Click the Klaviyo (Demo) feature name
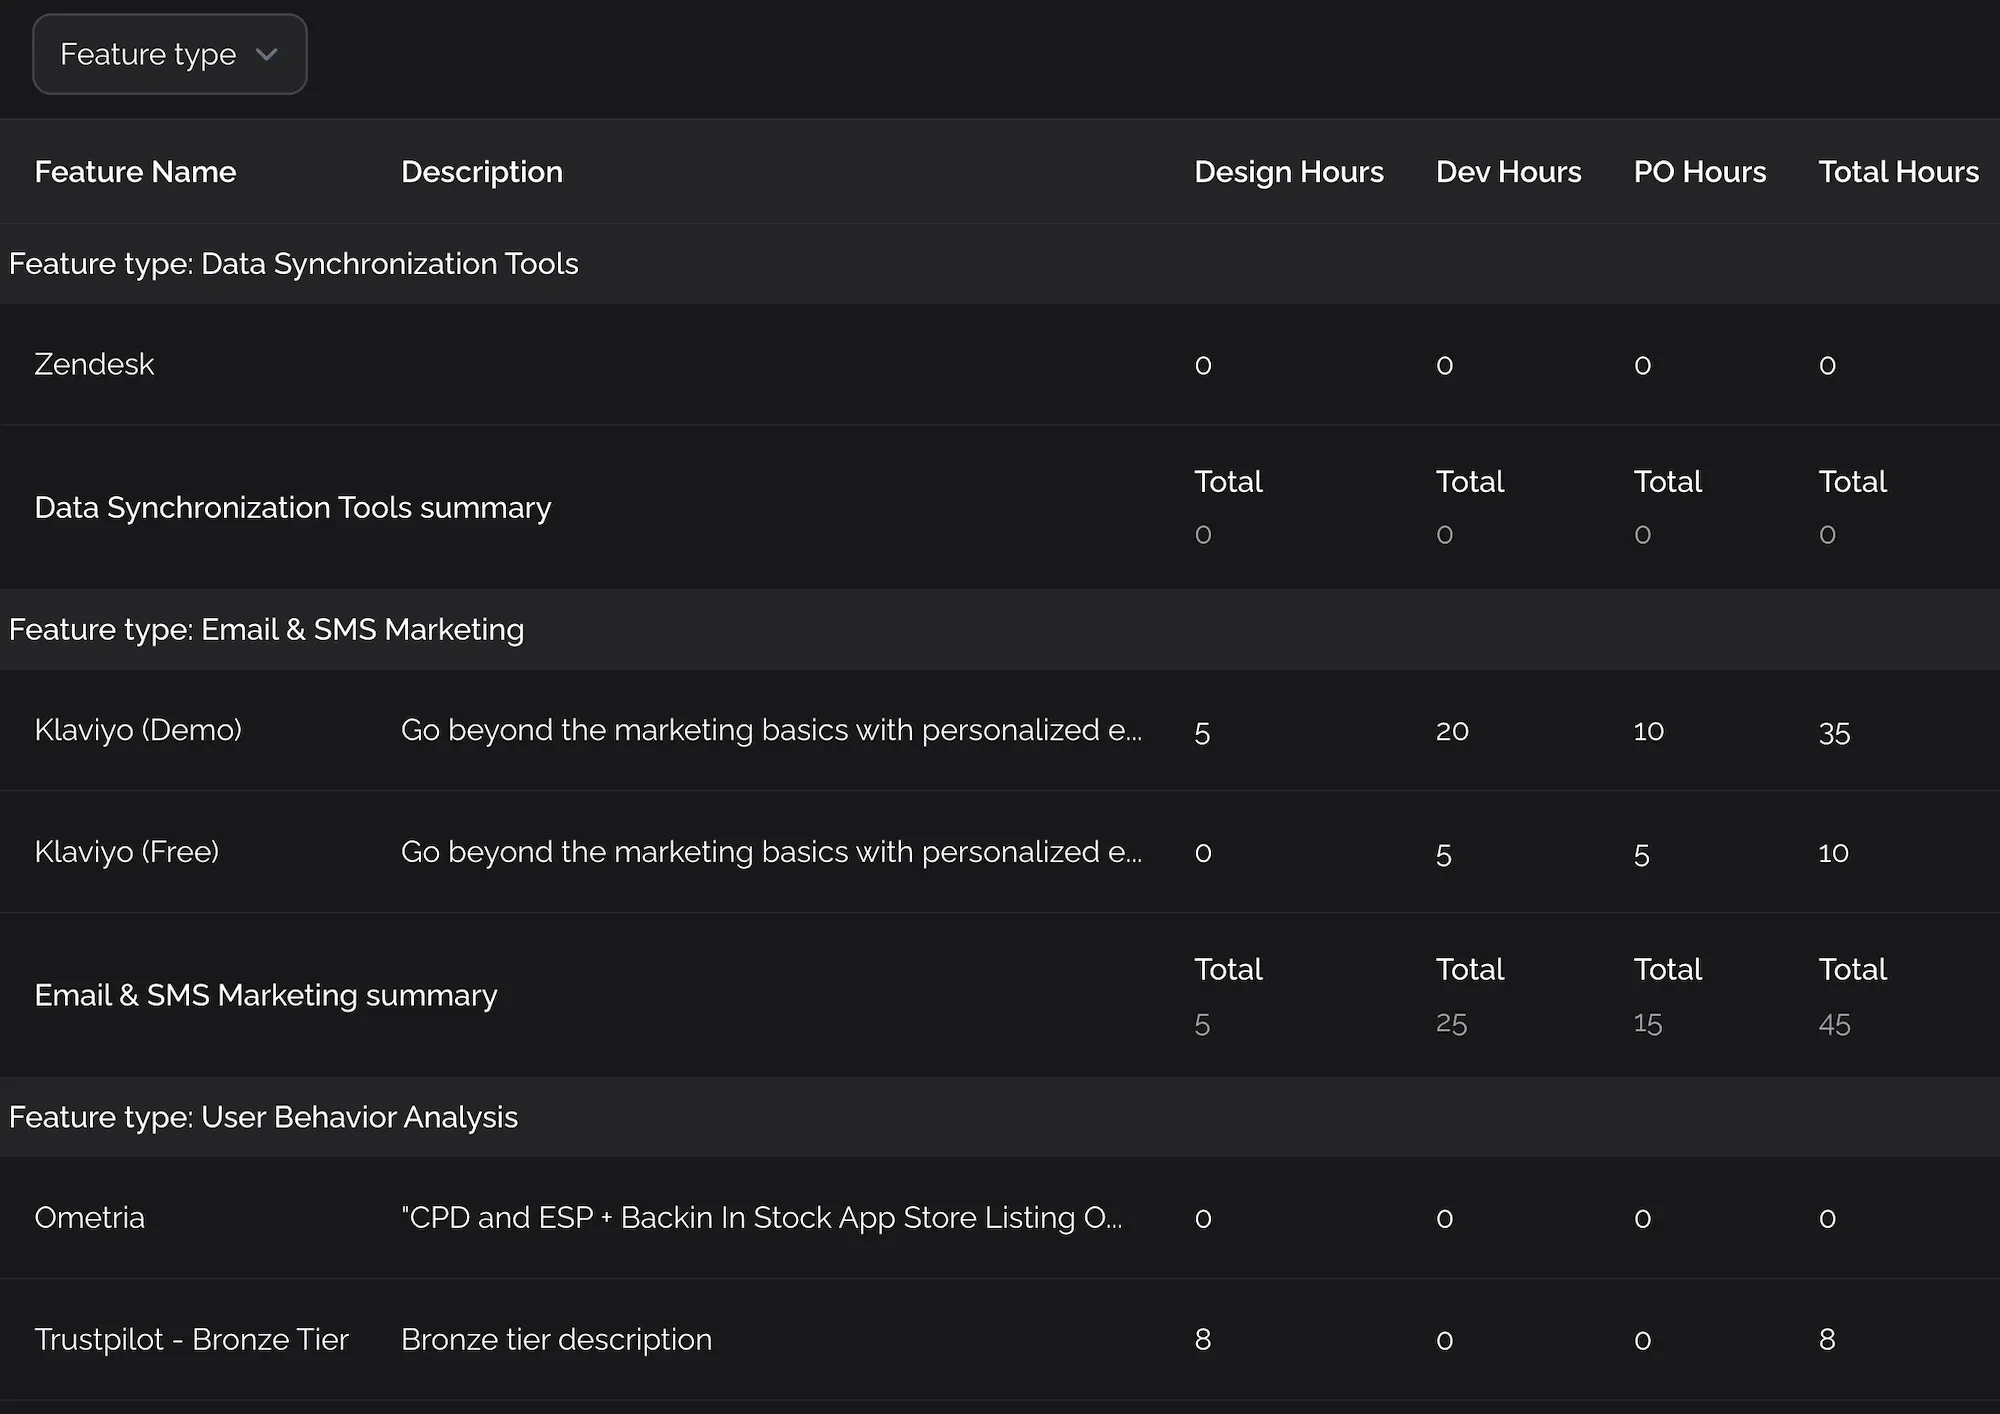The height and width of the screenshot is (1414, 2000). 138,730
